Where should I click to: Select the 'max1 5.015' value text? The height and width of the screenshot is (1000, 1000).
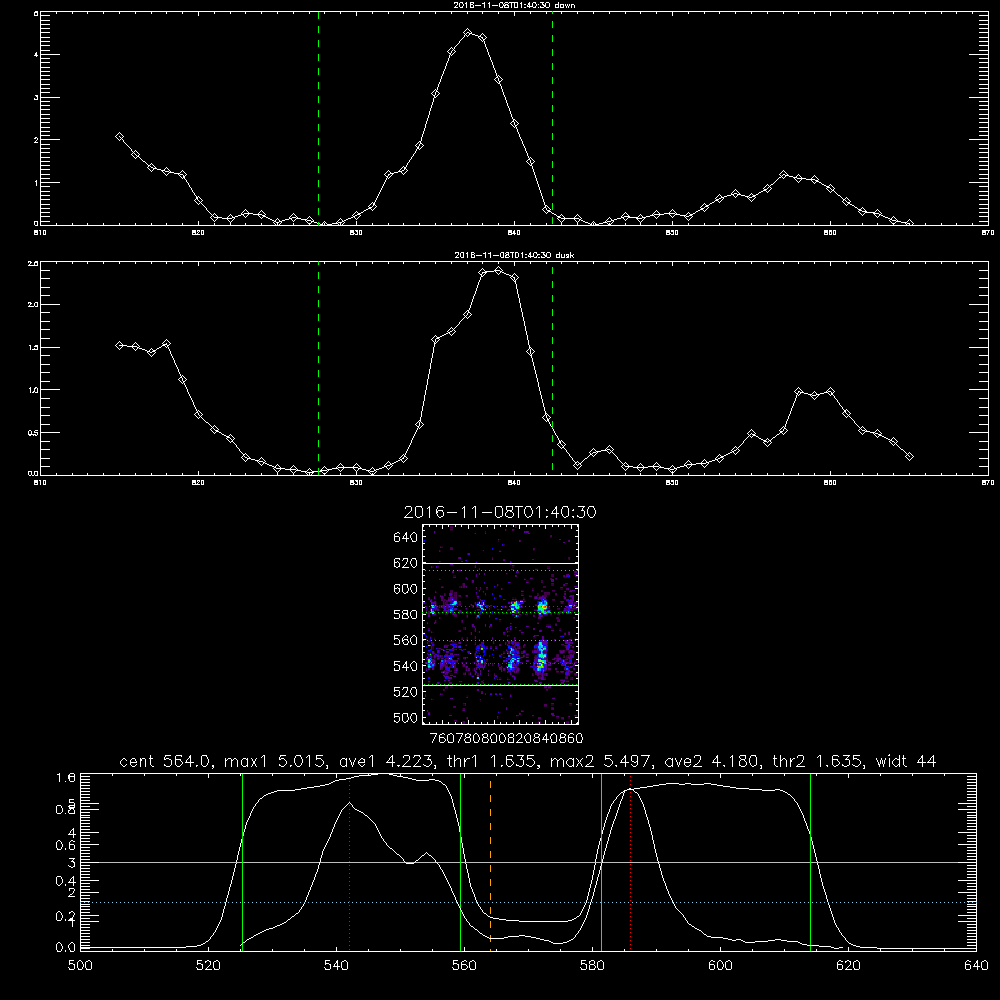click(x=274, y=761)
